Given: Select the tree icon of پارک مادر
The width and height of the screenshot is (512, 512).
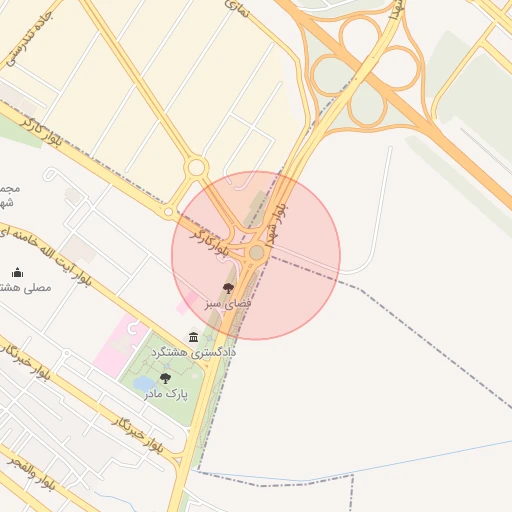Looking at the screenshot, I should [165, 379].
